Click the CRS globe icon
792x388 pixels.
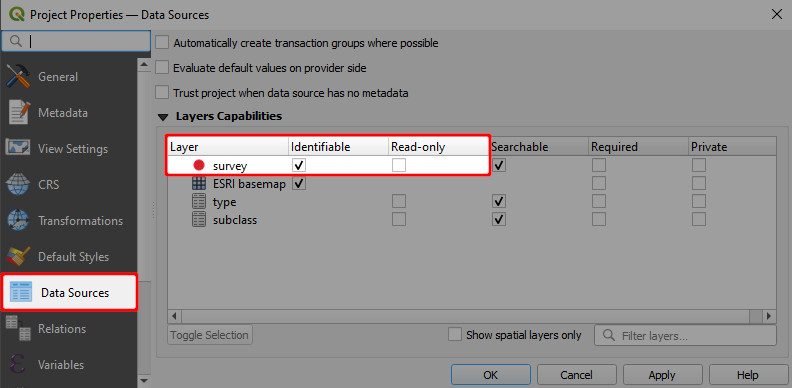(x=19, y=184)
